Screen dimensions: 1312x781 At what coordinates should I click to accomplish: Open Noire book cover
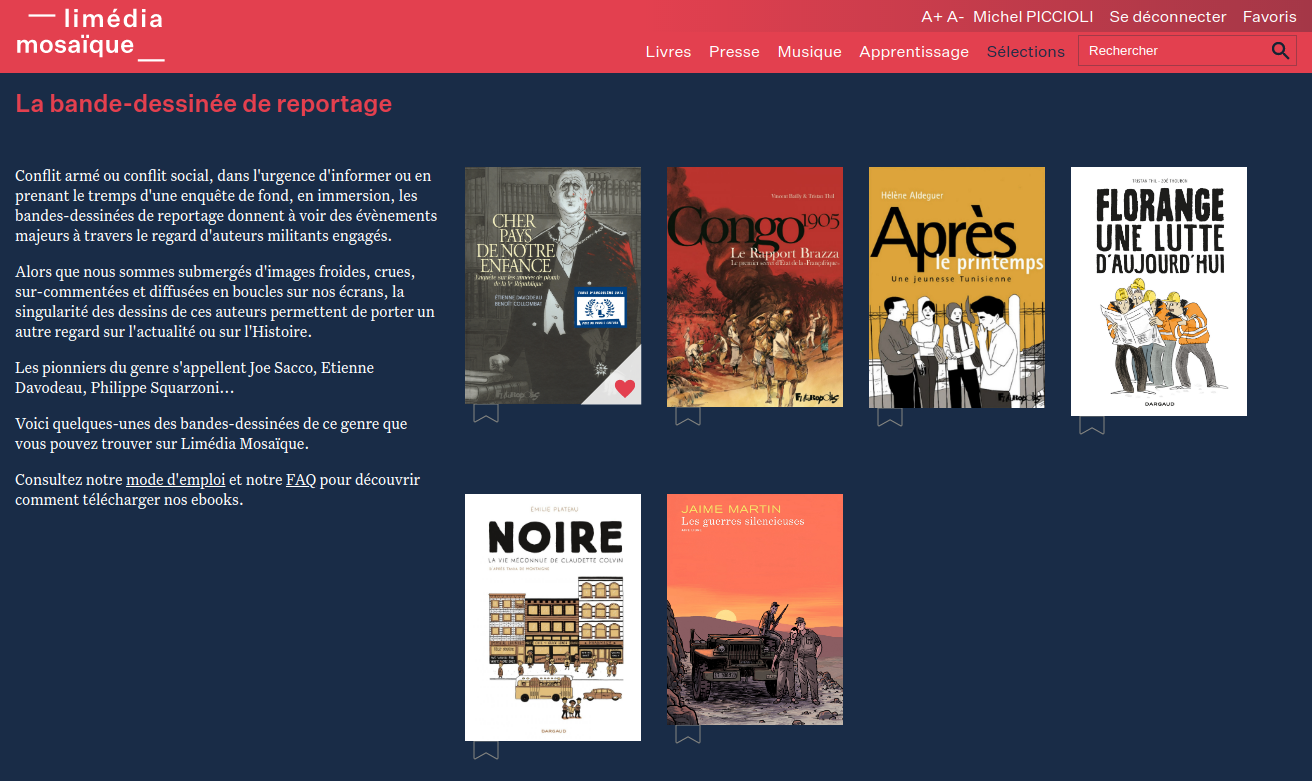553,617
